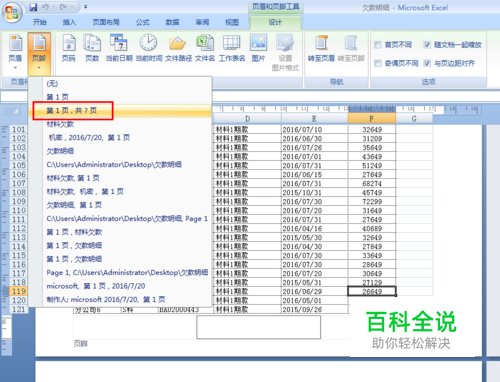500x382 pixels.
Task: Switch to 审阅 ribbon tab
Action: [202, 22]
